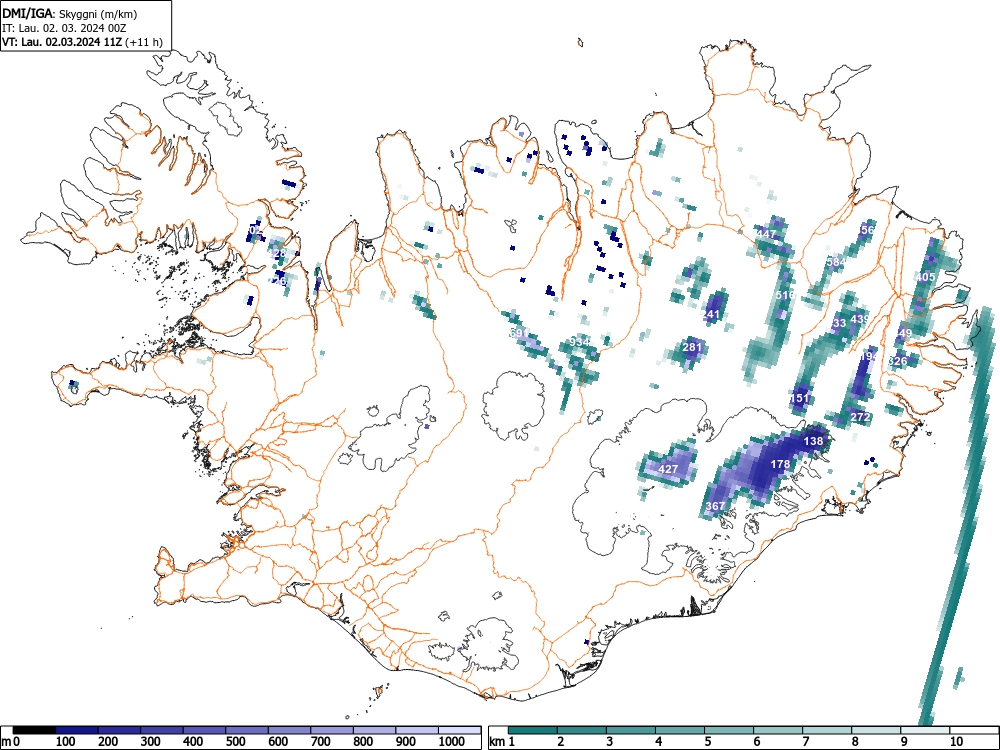Click the legend swatch between 100 and 200 m
The image size is (1000, 750).
(77, 729)
